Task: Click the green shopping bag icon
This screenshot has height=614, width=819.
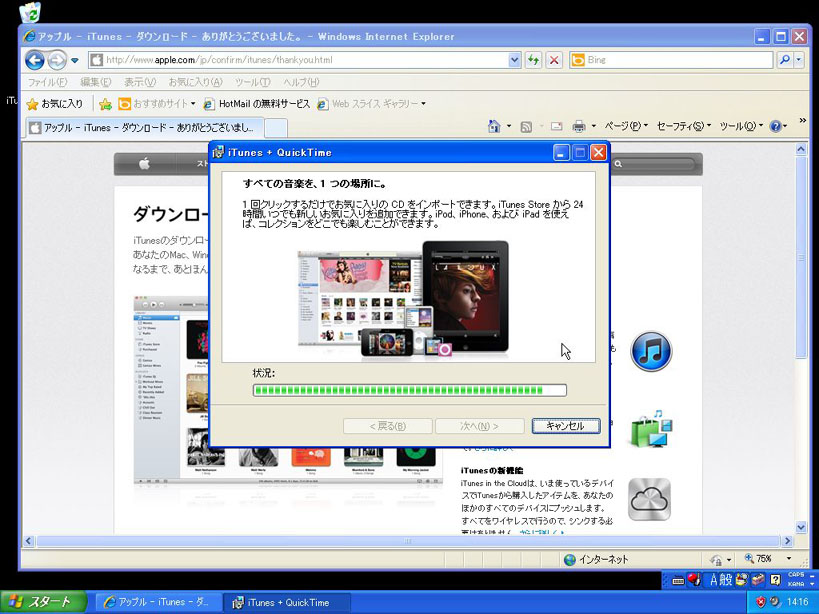Action: (x=651, y=429)
